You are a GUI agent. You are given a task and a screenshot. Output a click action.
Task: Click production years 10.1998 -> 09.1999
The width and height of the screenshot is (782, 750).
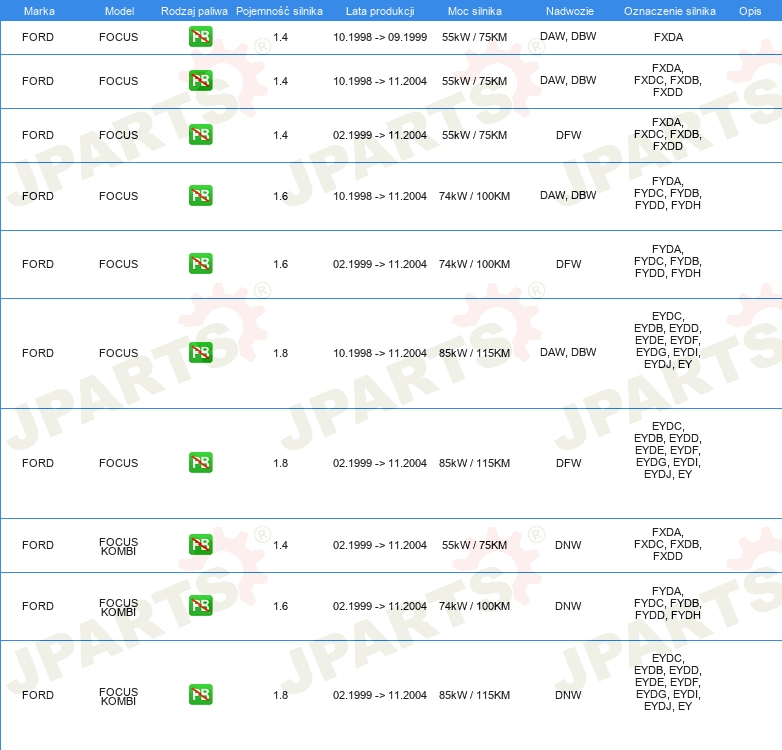coord(380,37)
